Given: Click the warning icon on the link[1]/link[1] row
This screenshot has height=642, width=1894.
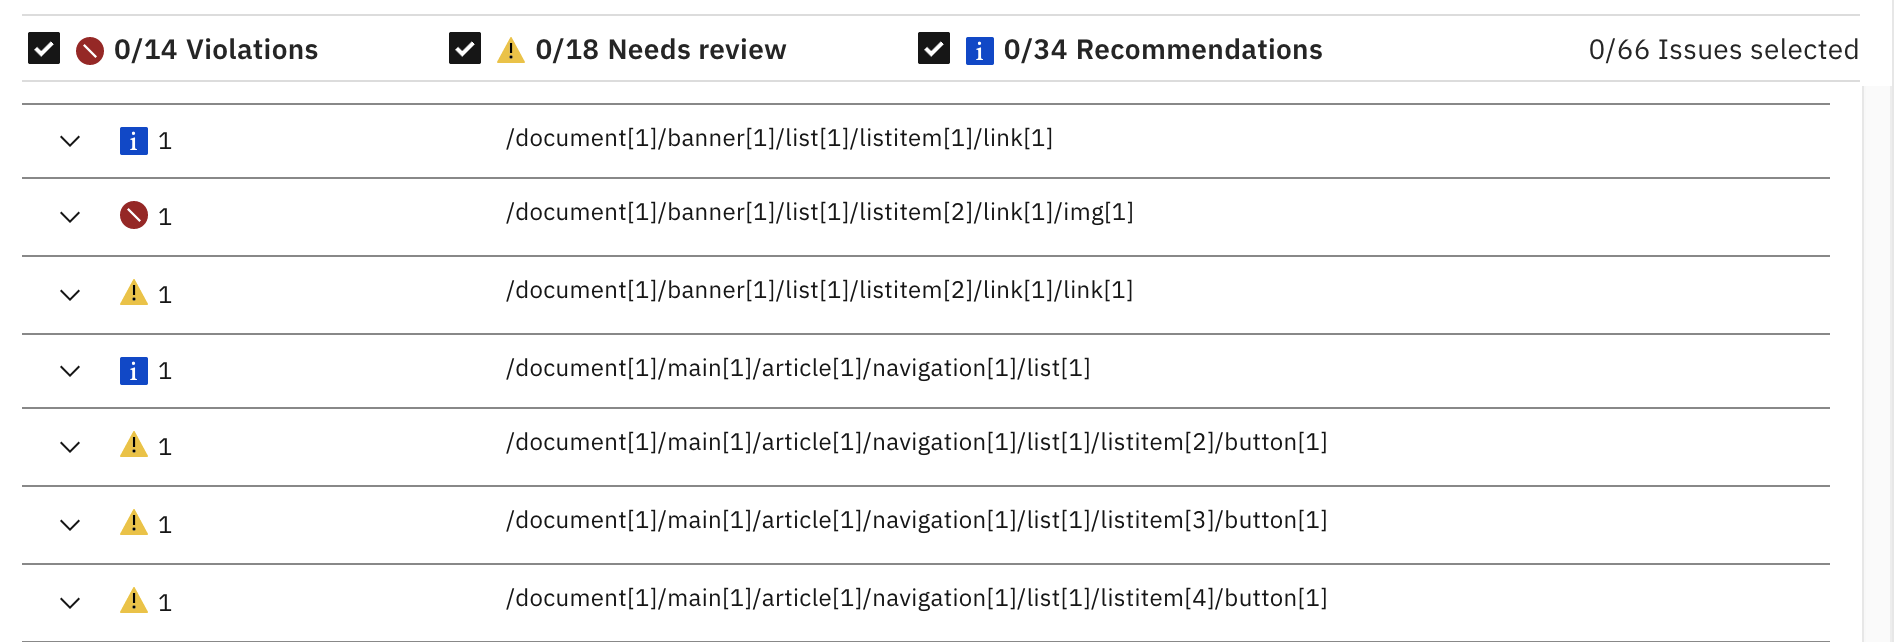Looking at the screenshot, I should (134, 294).
